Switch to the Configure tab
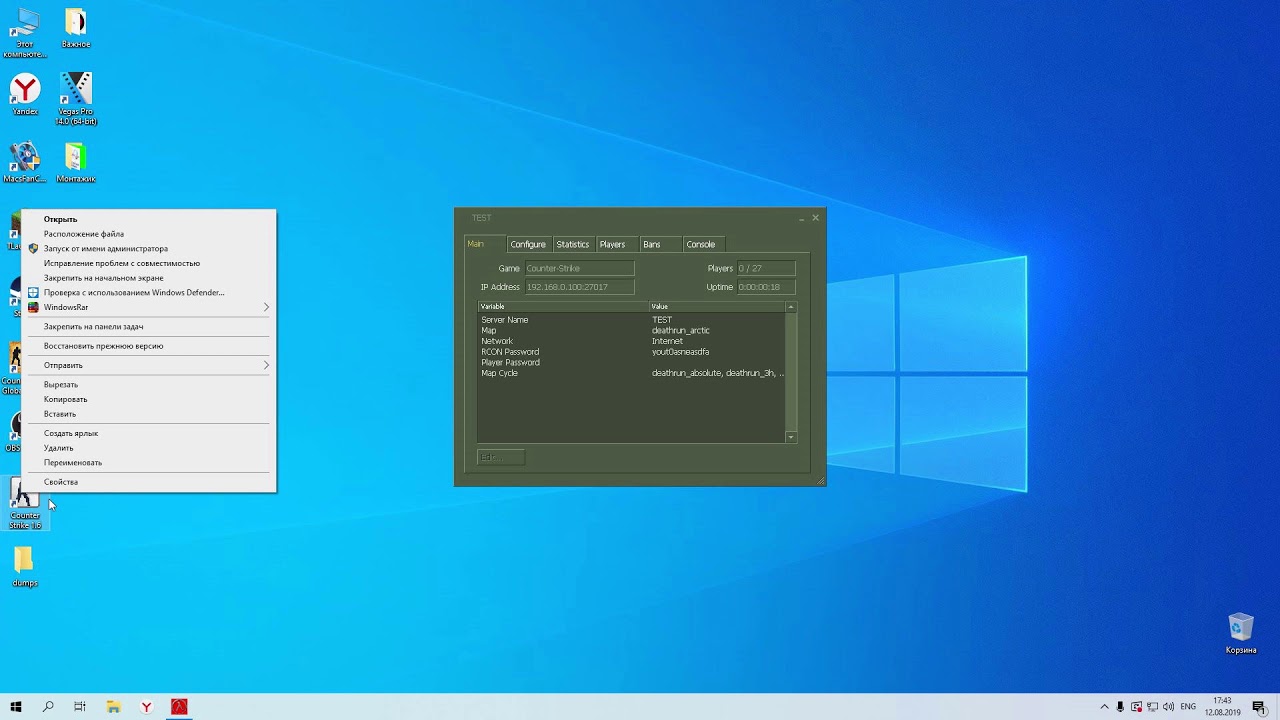1280x720 pixels. pos(528,244)
